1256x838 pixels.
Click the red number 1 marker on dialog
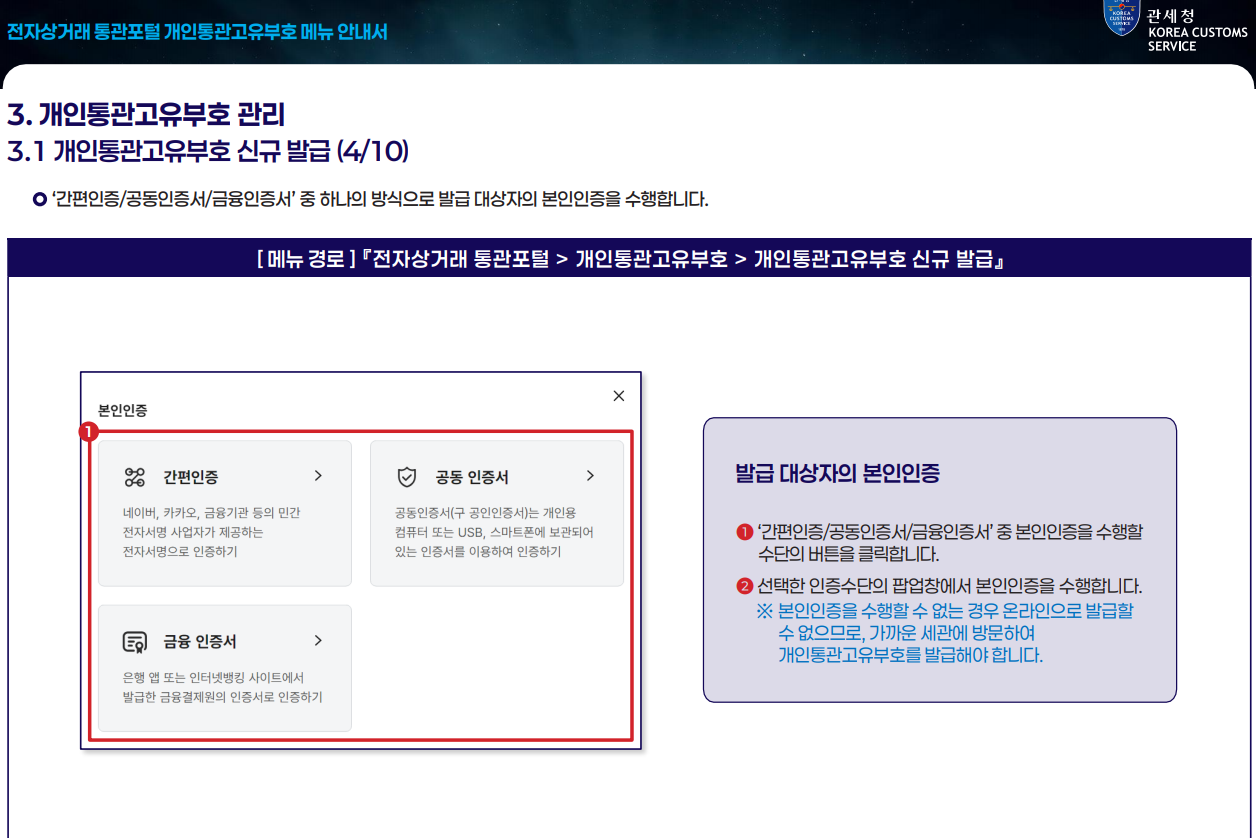(x=89, y=432)
